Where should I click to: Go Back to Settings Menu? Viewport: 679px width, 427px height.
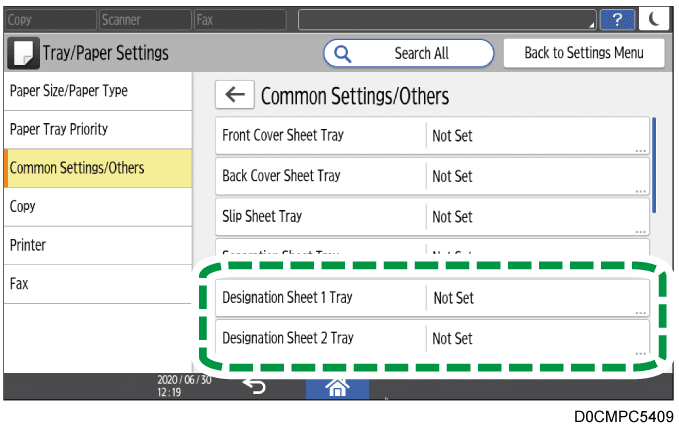[x=584, y=53]
